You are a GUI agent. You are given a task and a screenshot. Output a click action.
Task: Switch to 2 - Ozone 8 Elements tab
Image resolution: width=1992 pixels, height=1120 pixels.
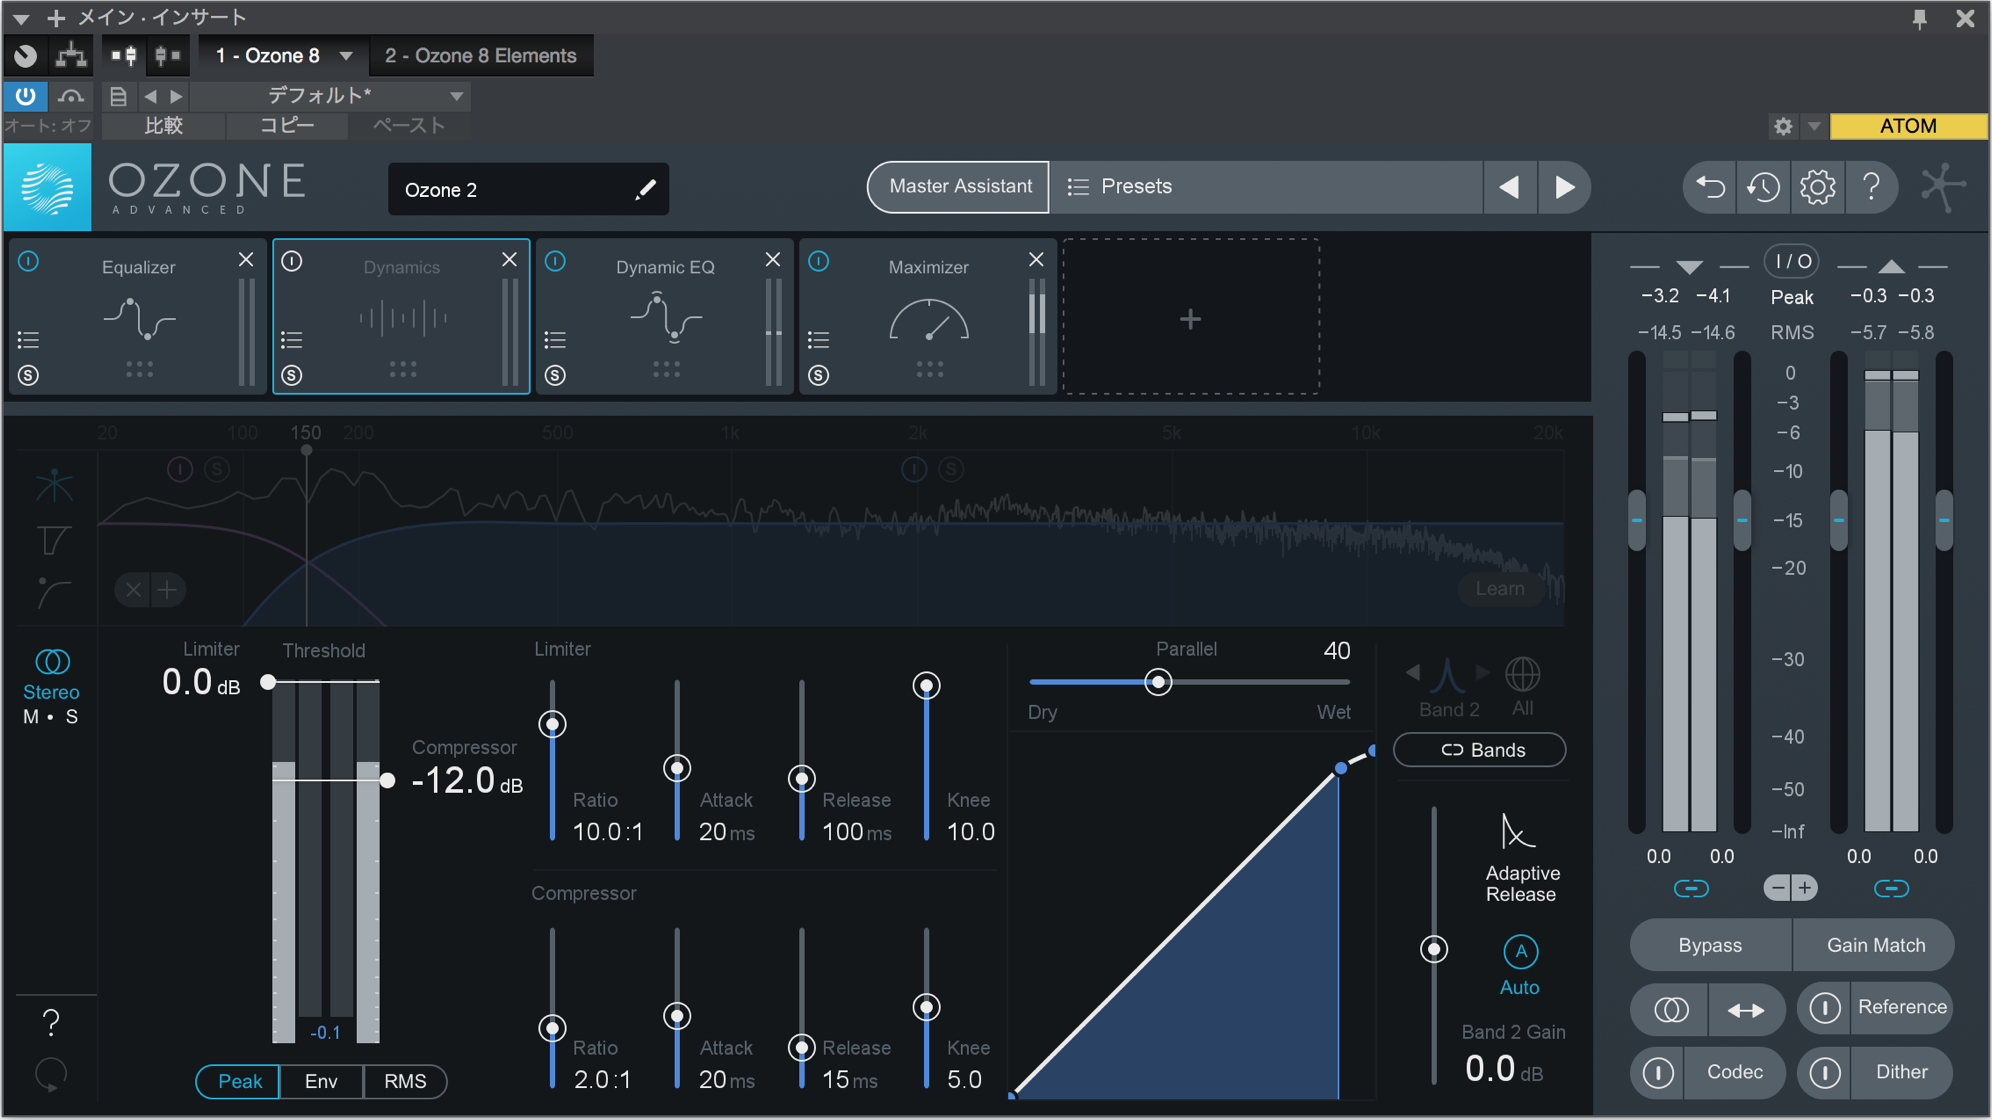(481, 56)
